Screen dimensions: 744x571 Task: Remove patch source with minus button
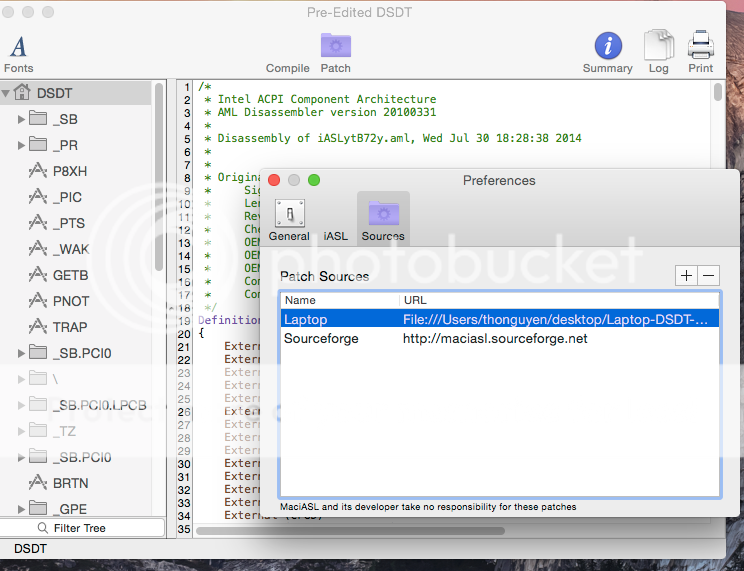click(708, 275)
